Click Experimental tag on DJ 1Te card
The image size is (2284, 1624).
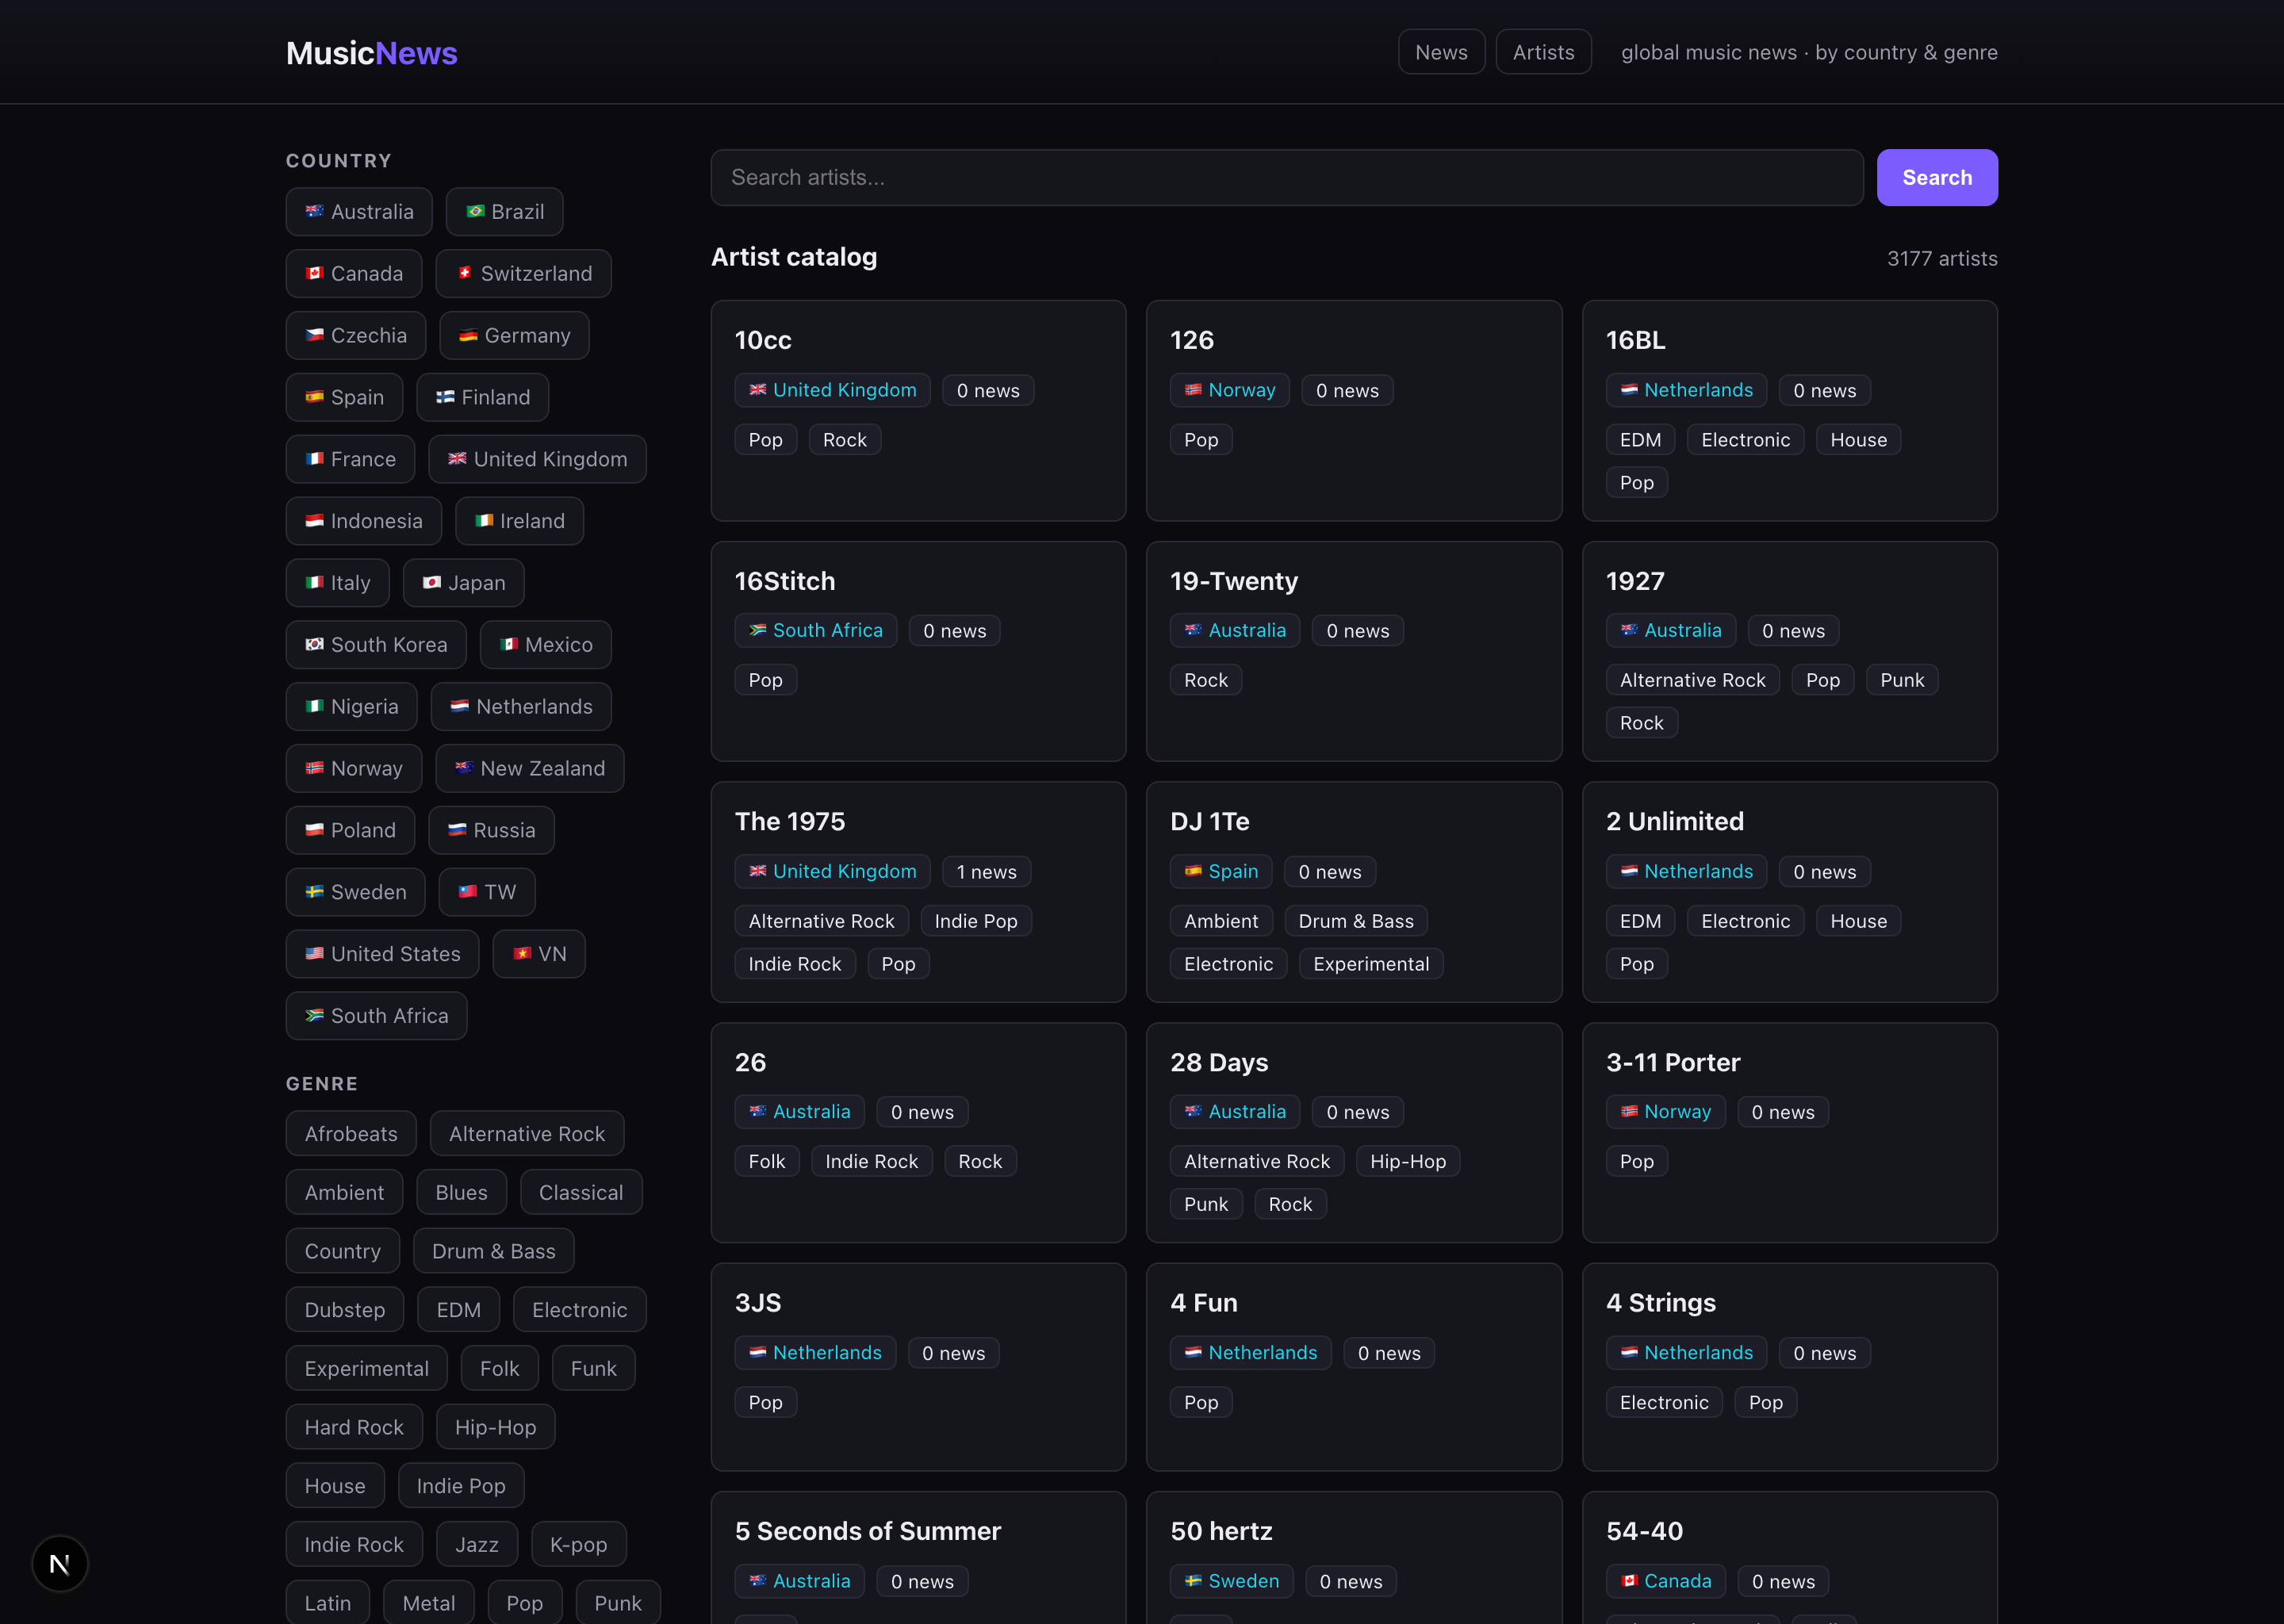[x=1370, y=964]
